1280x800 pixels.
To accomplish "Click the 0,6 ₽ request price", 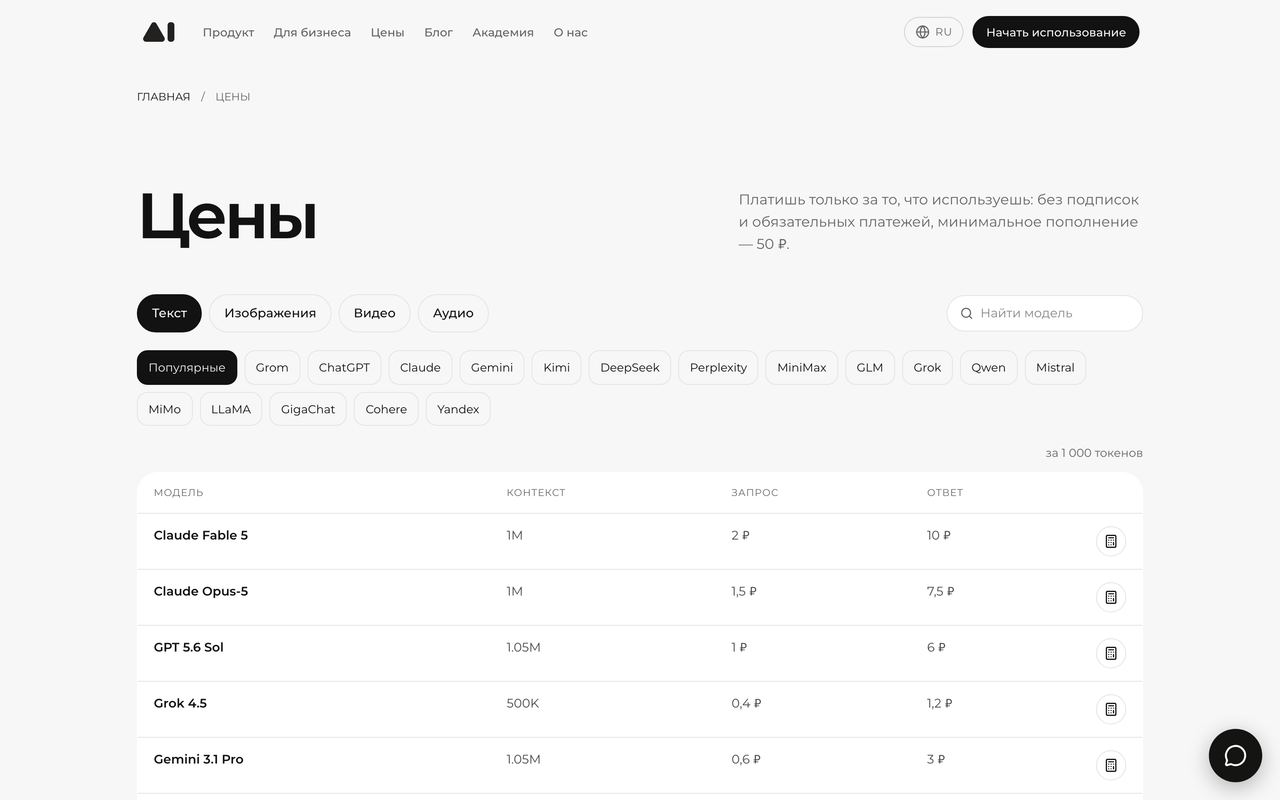I will (746, 759).
